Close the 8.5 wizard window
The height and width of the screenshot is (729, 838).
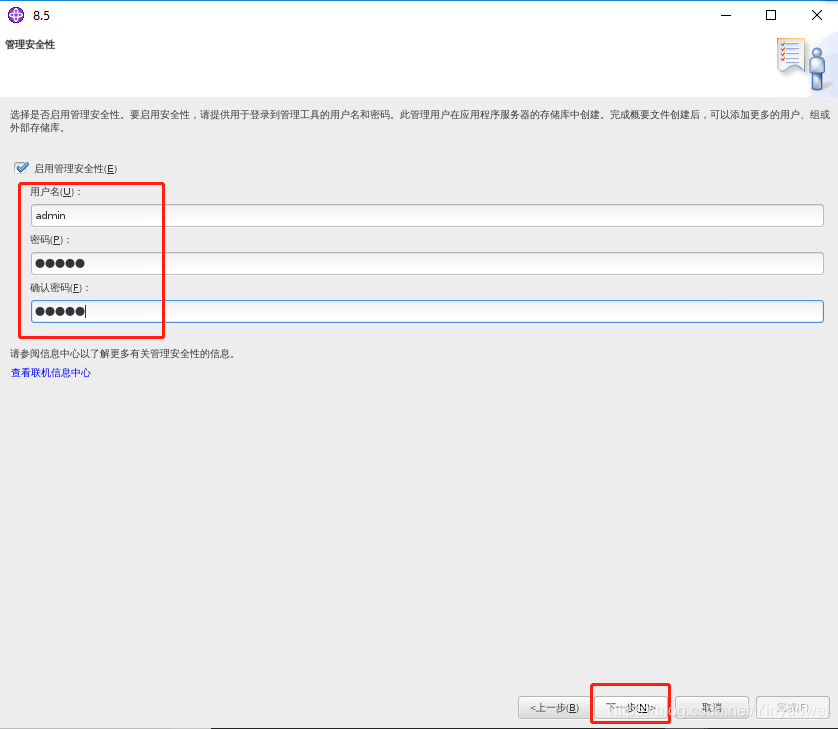click(x=817, y=15)
